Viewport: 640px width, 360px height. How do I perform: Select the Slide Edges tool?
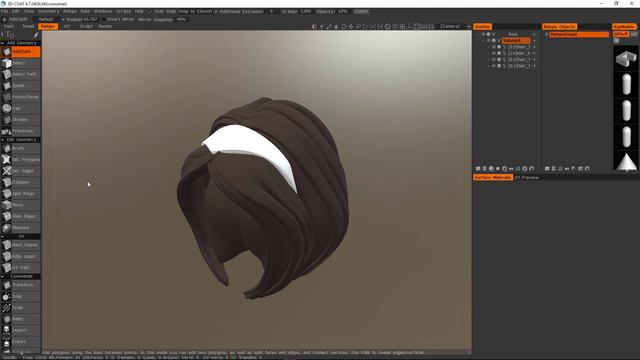coord(20,216)
